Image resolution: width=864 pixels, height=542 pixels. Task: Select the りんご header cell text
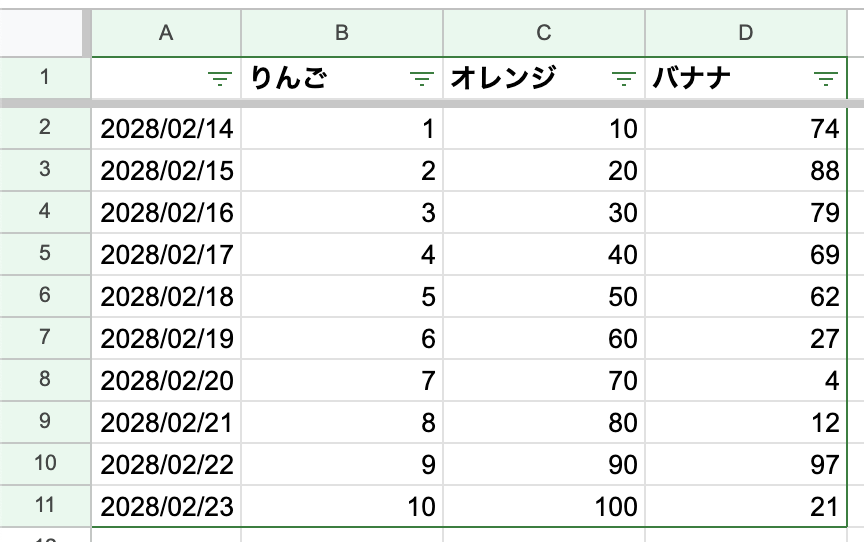click(289, 78)
